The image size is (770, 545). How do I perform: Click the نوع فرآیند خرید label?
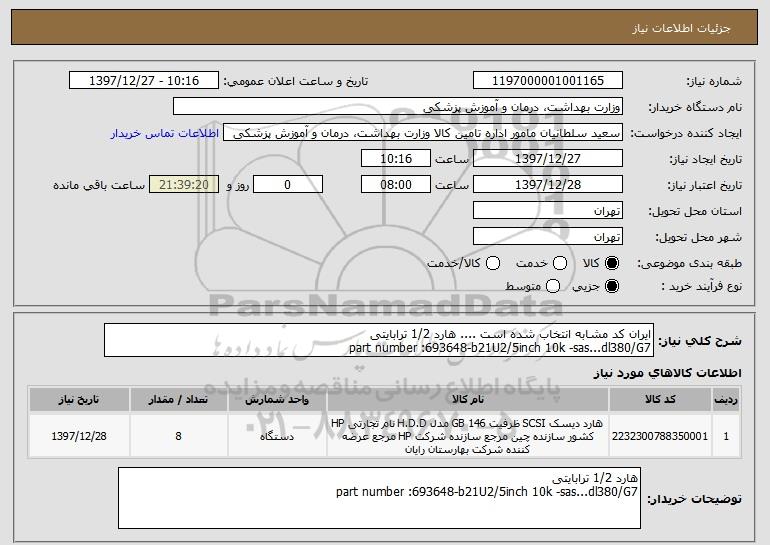(701, 286)
